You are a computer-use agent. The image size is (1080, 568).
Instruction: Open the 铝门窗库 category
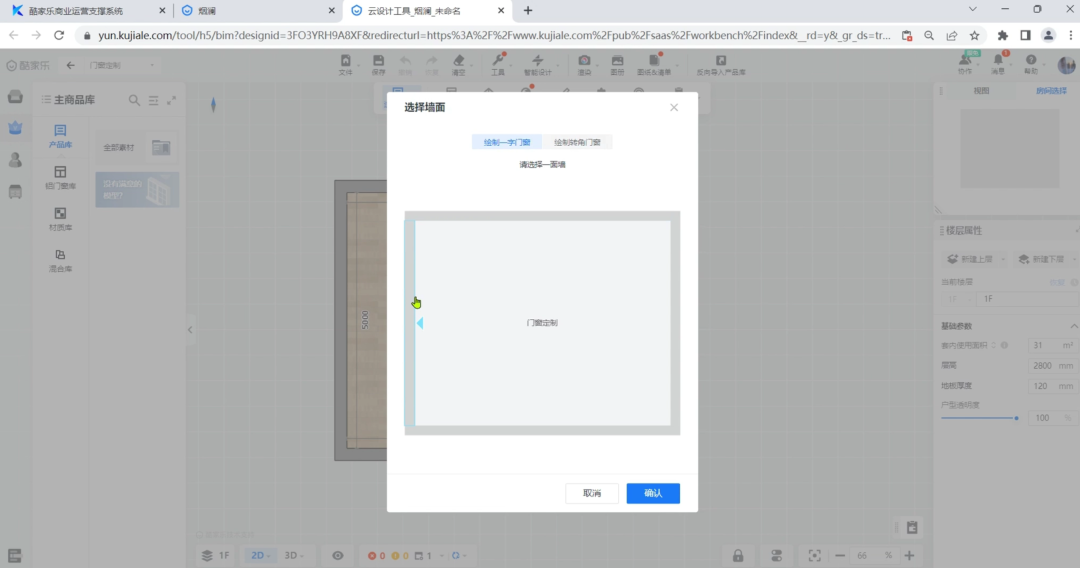pyautogui.click(x=60, y=178)
